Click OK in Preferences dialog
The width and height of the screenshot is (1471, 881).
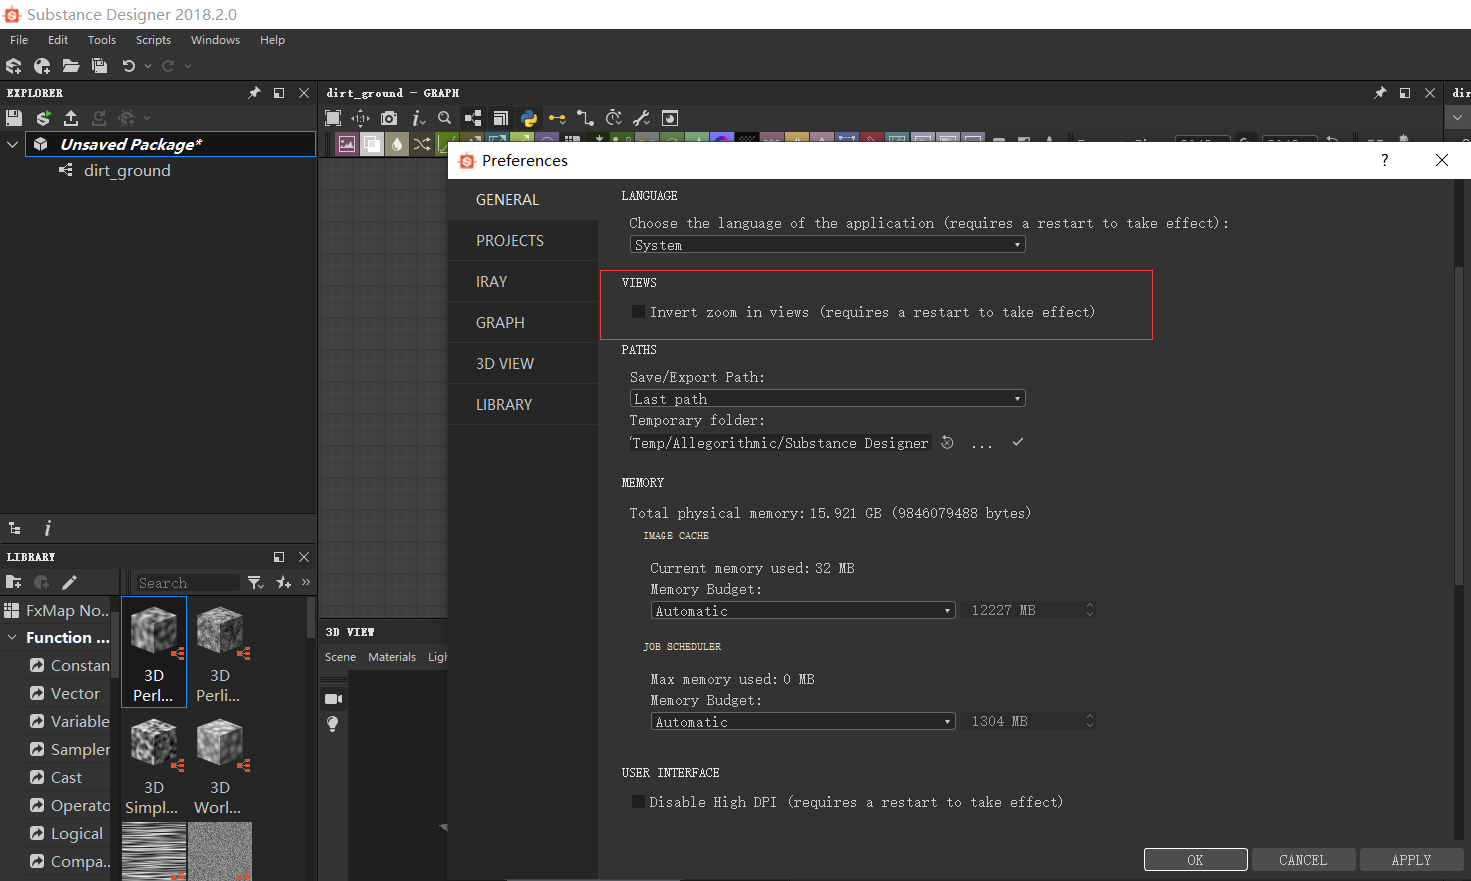coord(1196,860)
